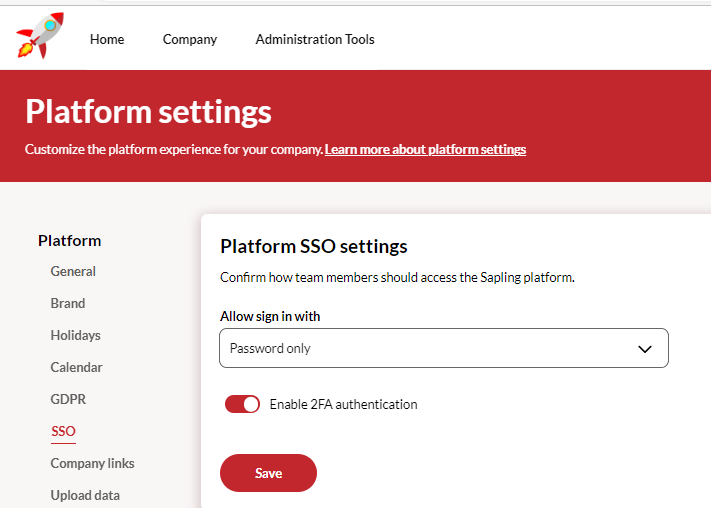
Task: Go to Upload data section
Action: click(85, 495)
